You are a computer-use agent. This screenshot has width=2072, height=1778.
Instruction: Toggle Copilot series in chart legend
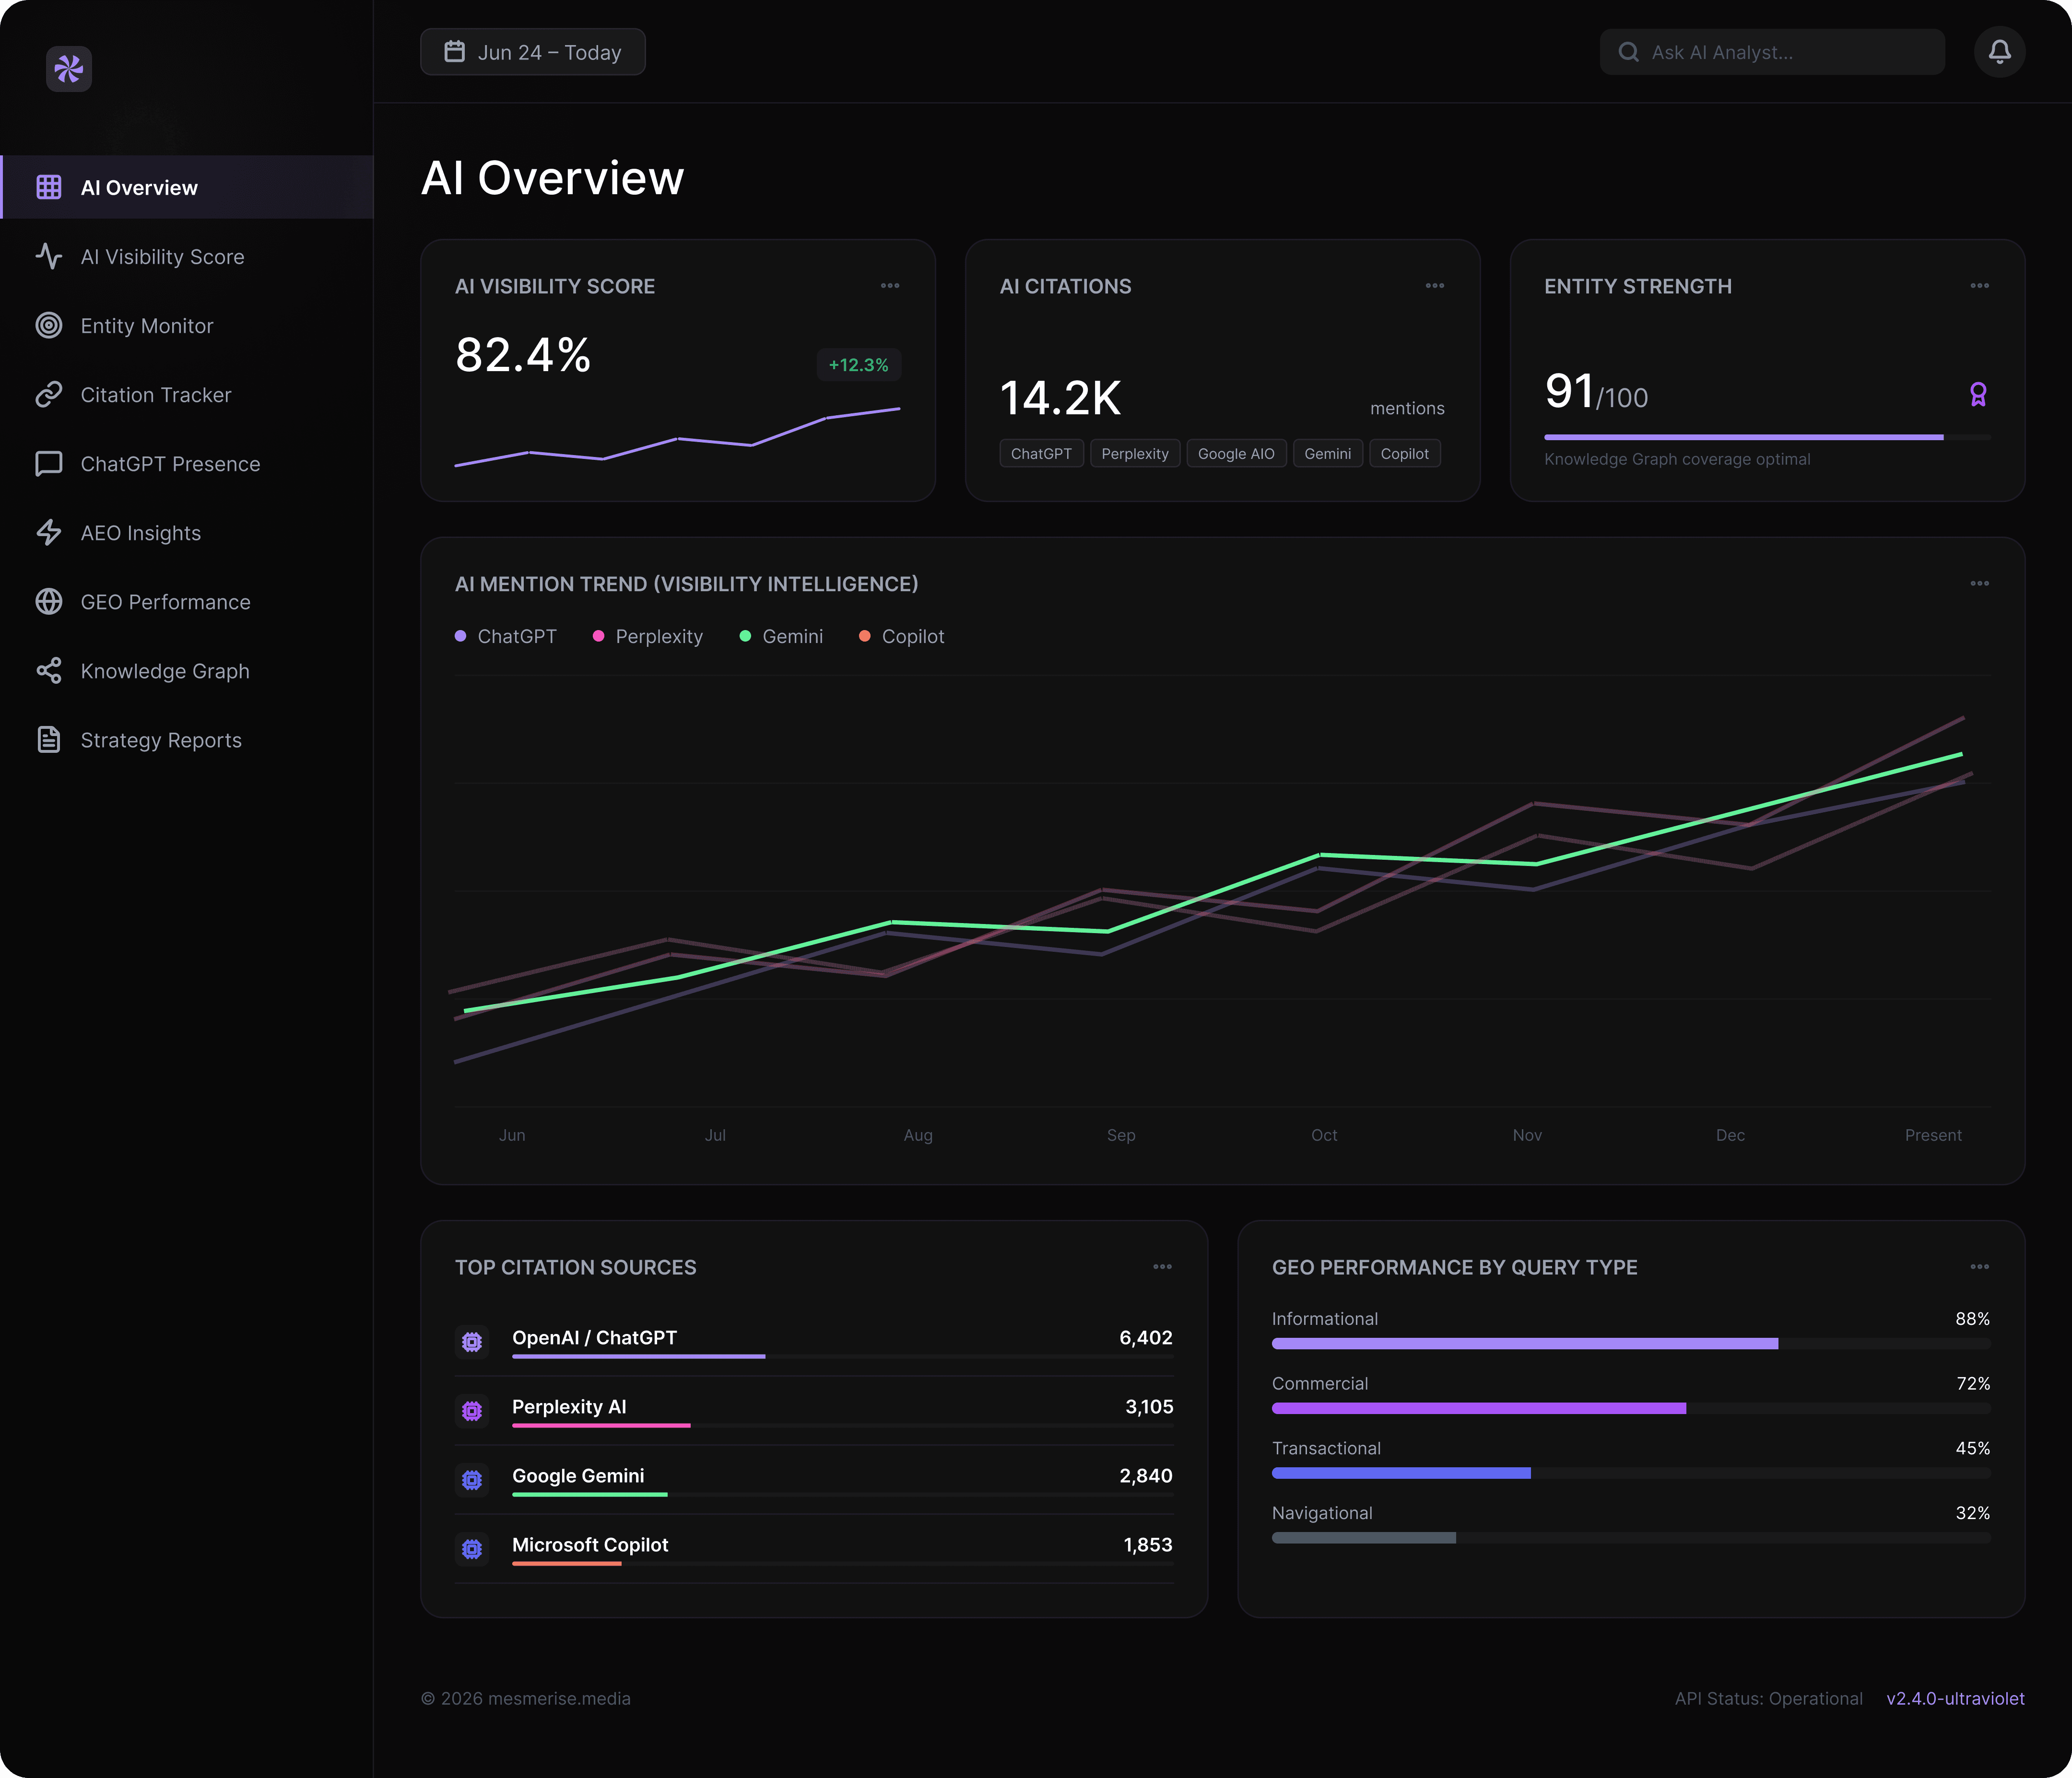tap(902, 636)
